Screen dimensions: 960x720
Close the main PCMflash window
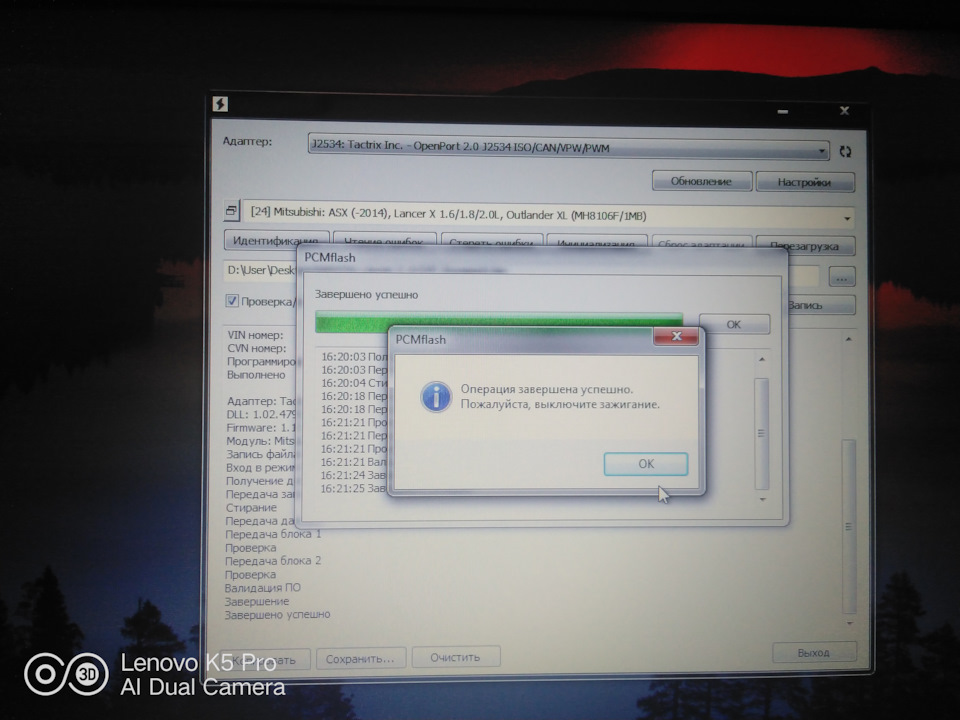[x=844, y=110]
